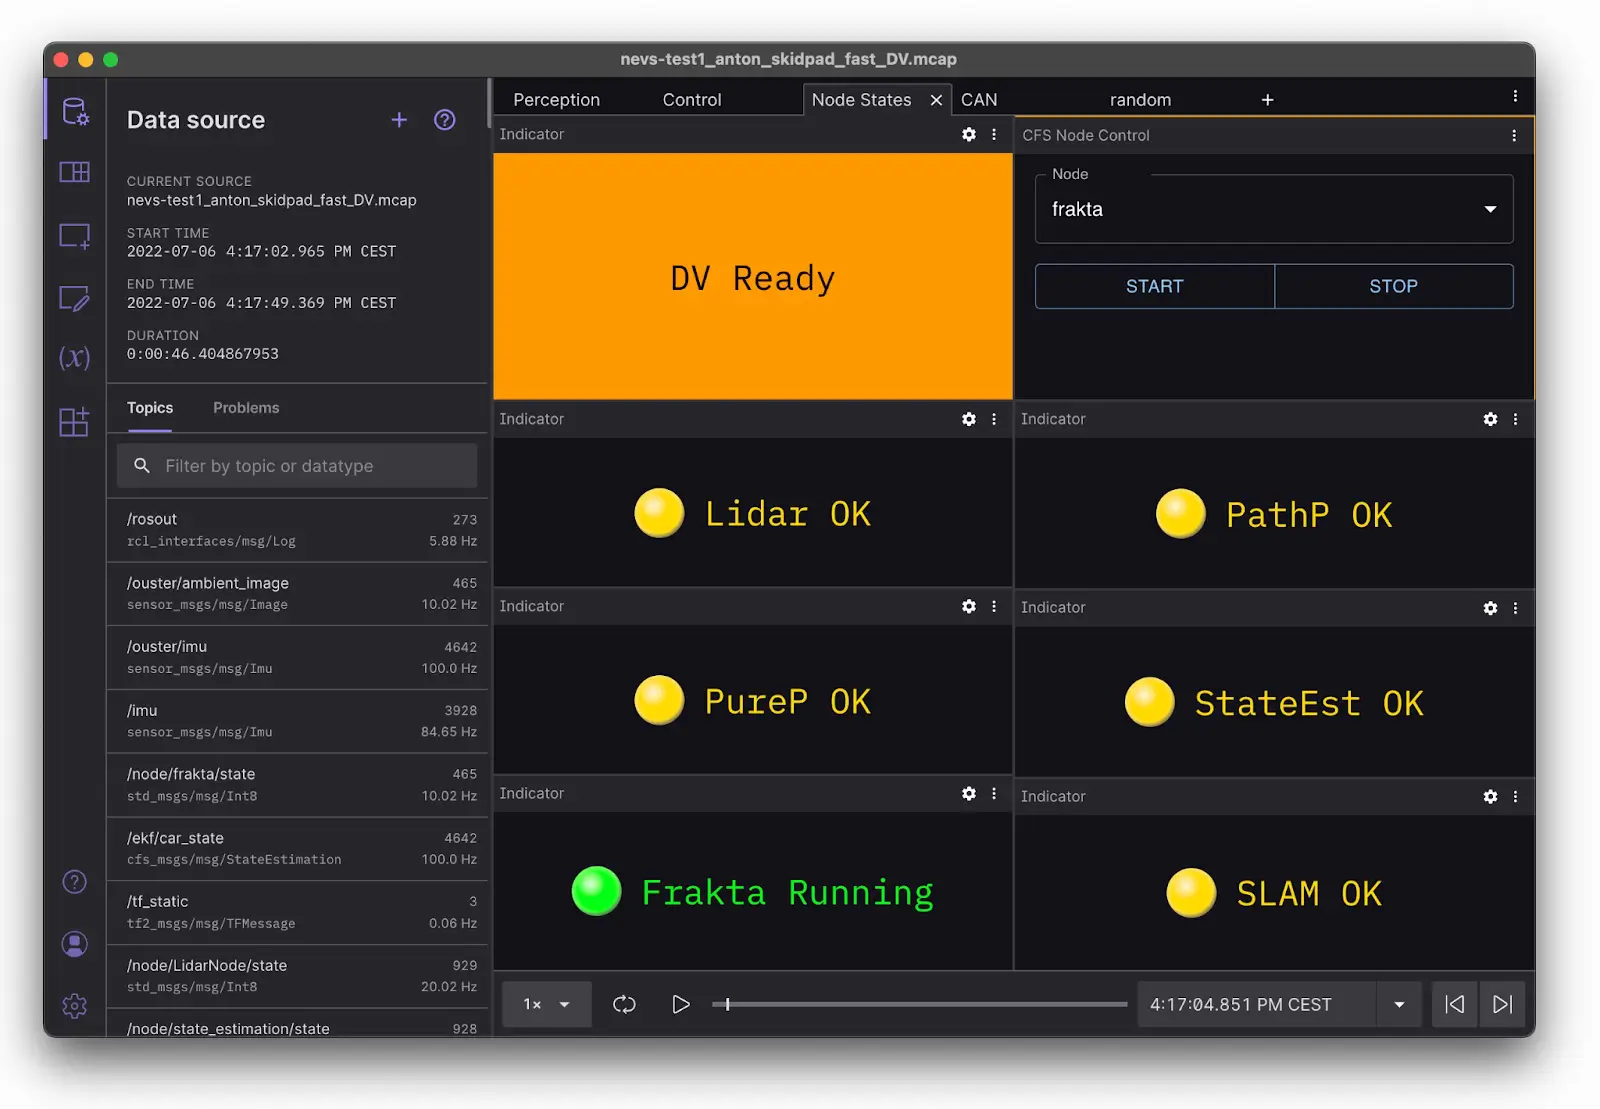
Task: Click the STOP button
Action: tap(1393, 286)
